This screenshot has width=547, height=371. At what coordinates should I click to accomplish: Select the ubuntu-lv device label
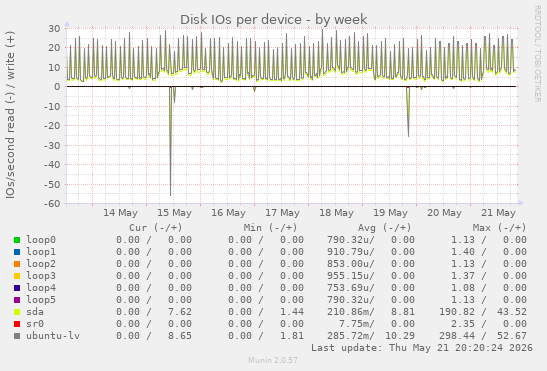pyautogui.click(x=53, y=336)
